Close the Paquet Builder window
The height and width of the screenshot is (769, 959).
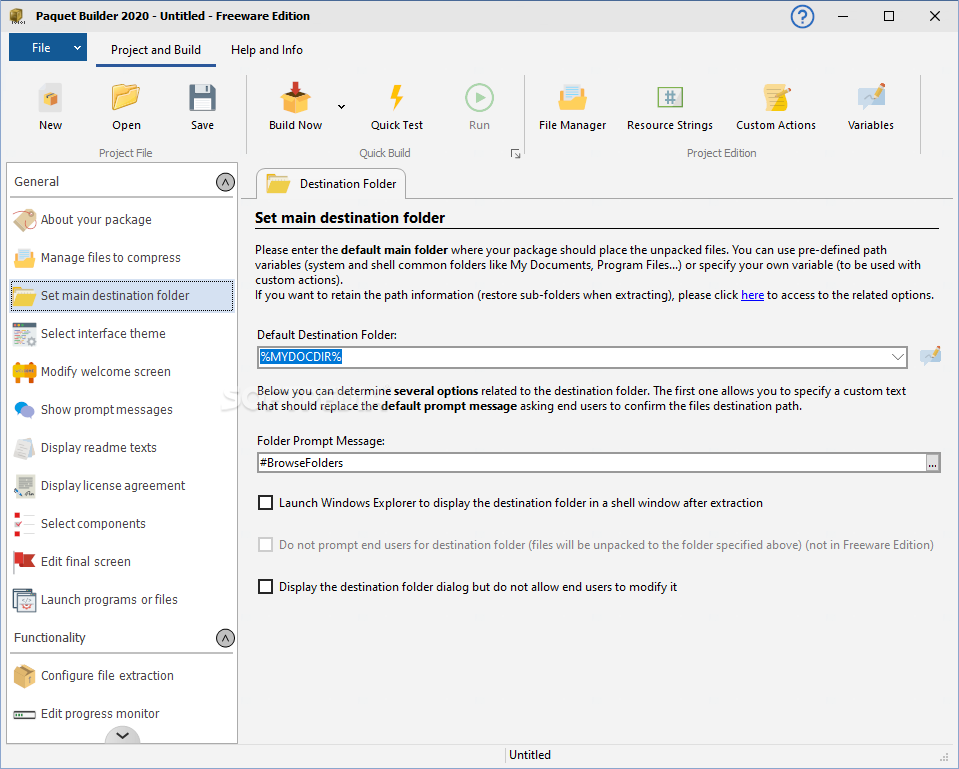click(x=935, y=17)
